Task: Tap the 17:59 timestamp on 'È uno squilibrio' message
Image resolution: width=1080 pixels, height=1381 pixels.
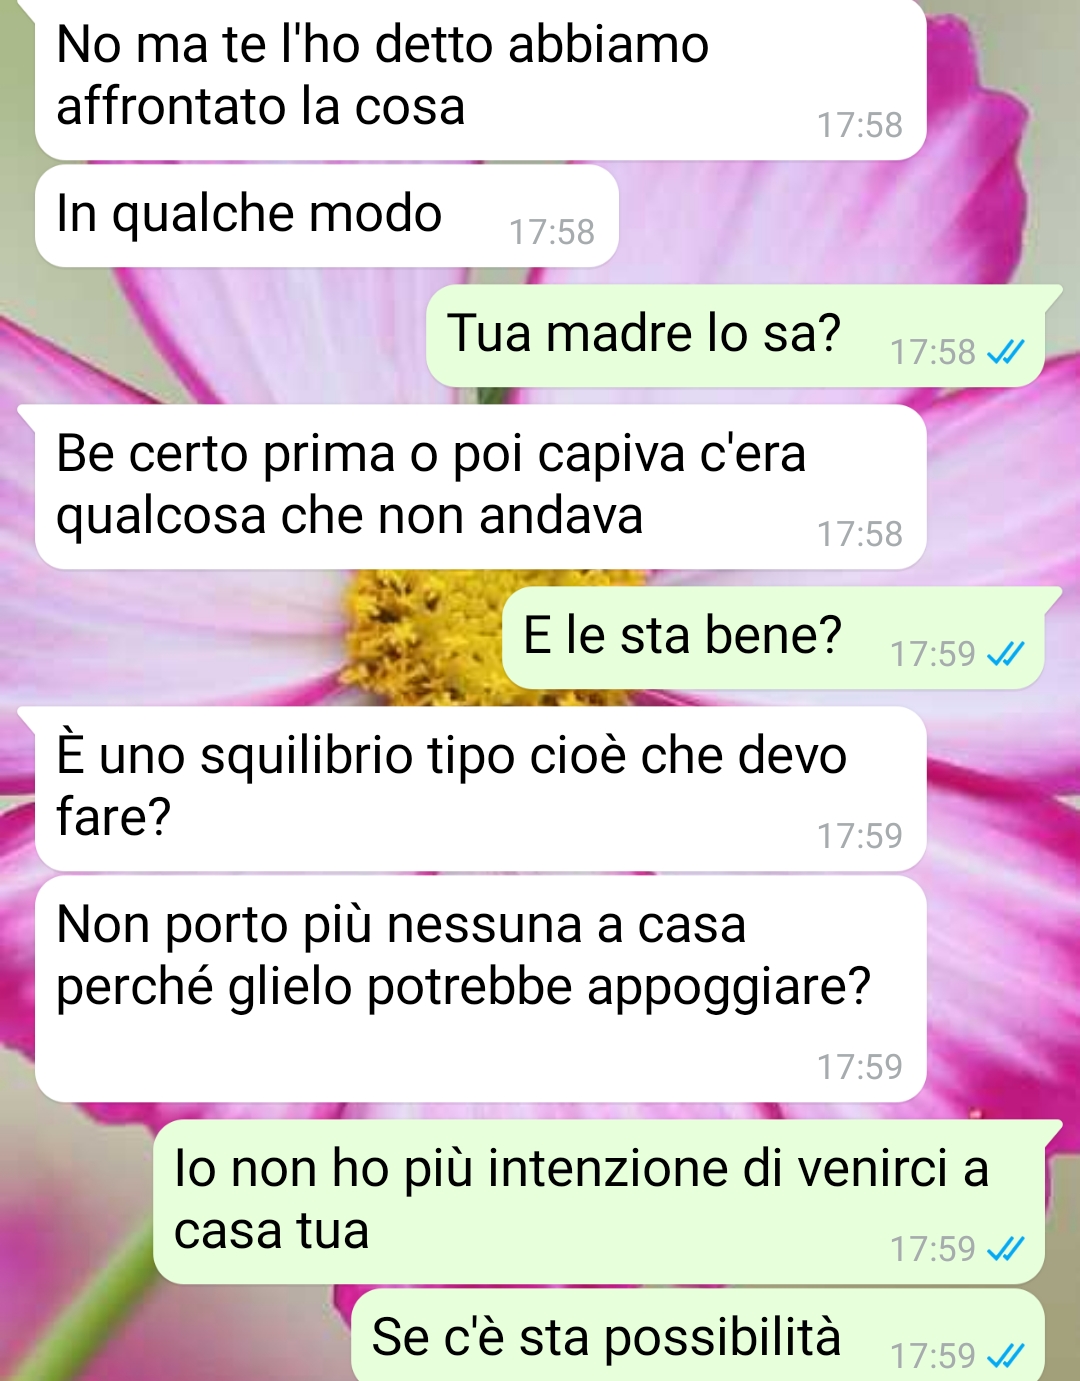Action: click(x=860, y=836)
